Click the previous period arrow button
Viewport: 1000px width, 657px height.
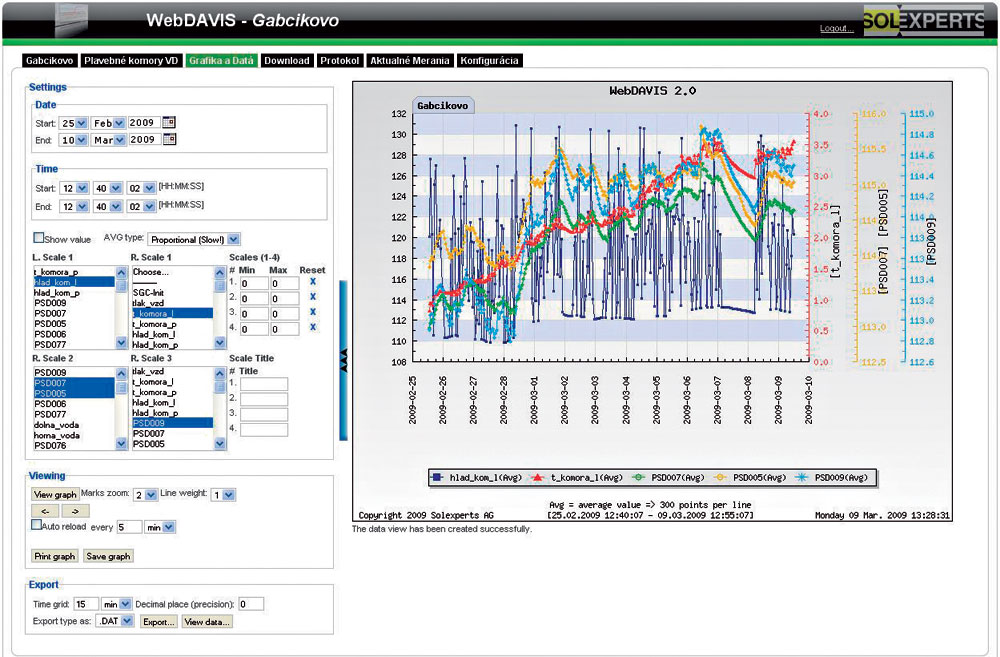pos(46,511)
